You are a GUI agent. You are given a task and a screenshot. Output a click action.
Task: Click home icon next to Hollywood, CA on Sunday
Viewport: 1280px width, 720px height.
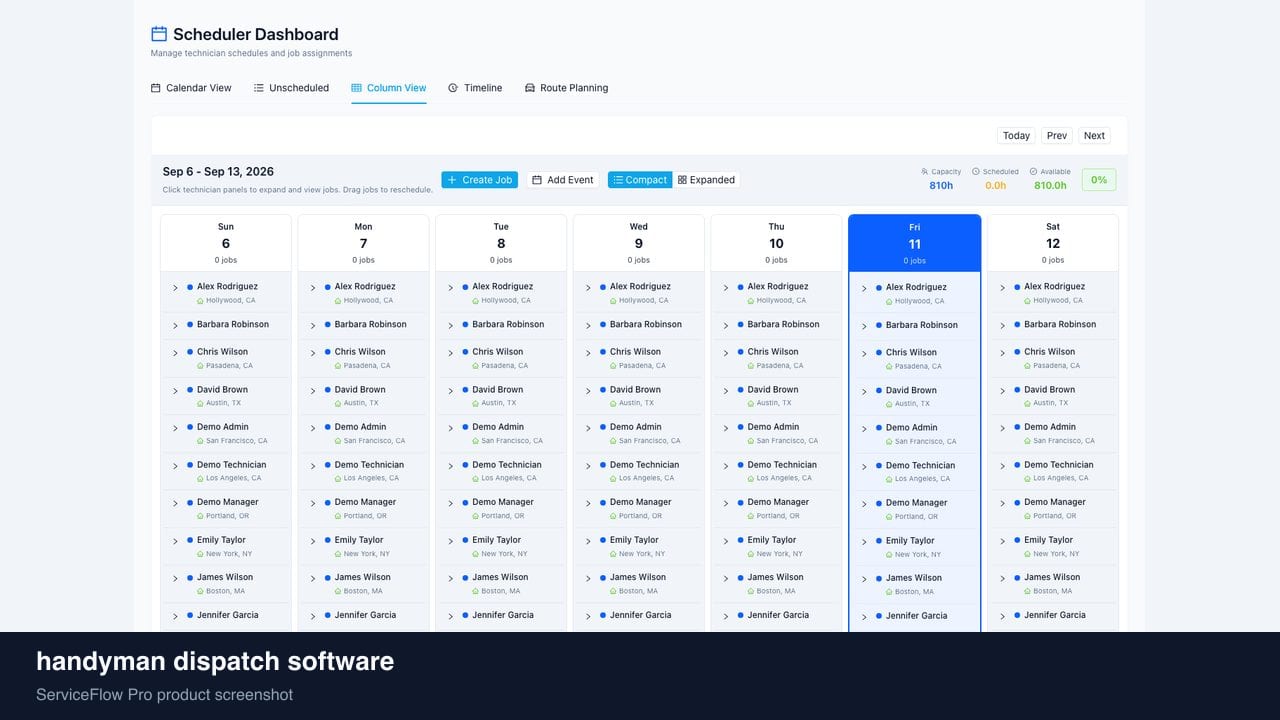tap(201, 300)
